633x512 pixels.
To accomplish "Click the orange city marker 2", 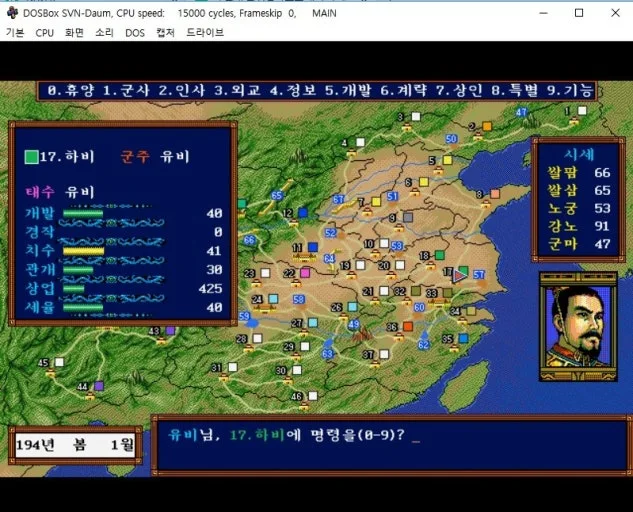I will point(487,126).
